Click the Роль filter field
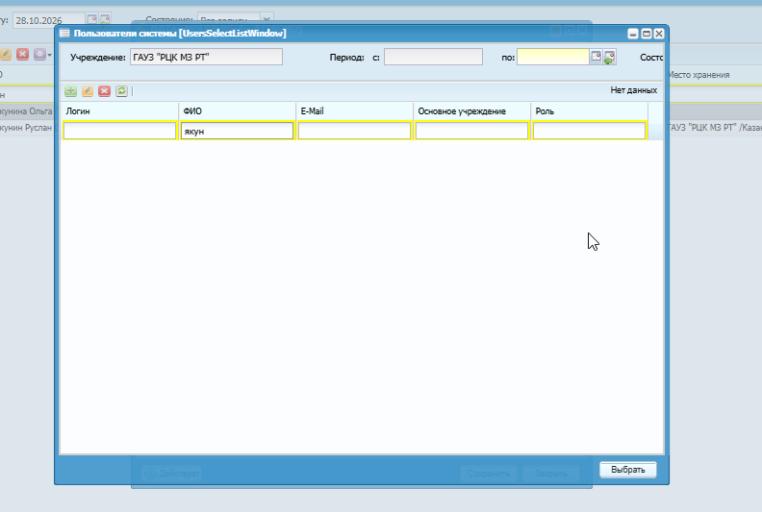 coord(589,131)
